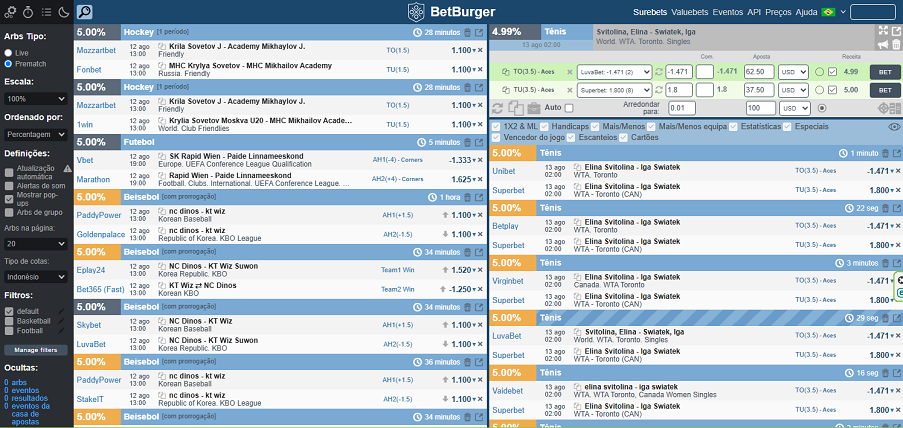Image resolution: width=903 pixels, height=428 pixels.
Task: Open the Ordenado por Percentagem dropdown
Action: tap(36, 134)
